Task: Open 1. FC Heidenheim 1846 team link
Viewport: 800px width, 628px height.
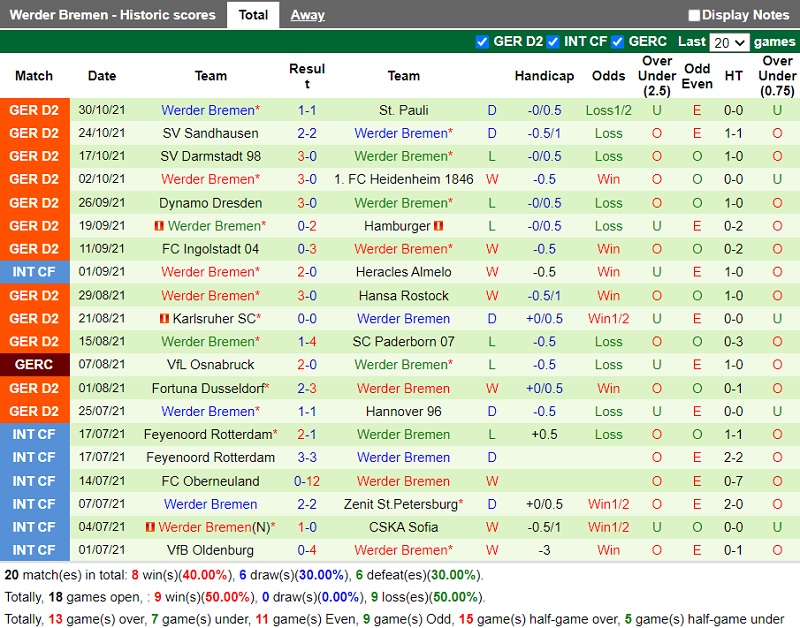Action: (x=404, y=179)
